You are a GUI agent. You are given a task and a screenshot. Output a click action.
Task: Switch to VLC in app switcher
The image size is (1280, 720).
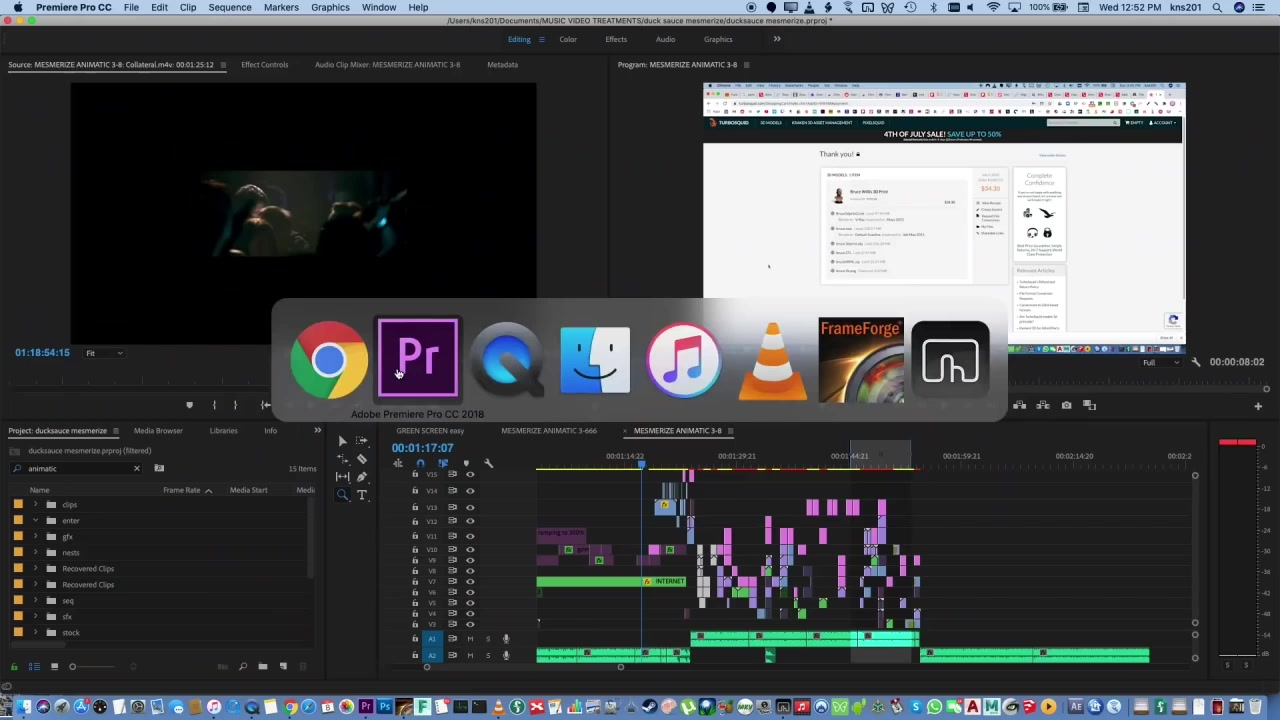point(772,359)
